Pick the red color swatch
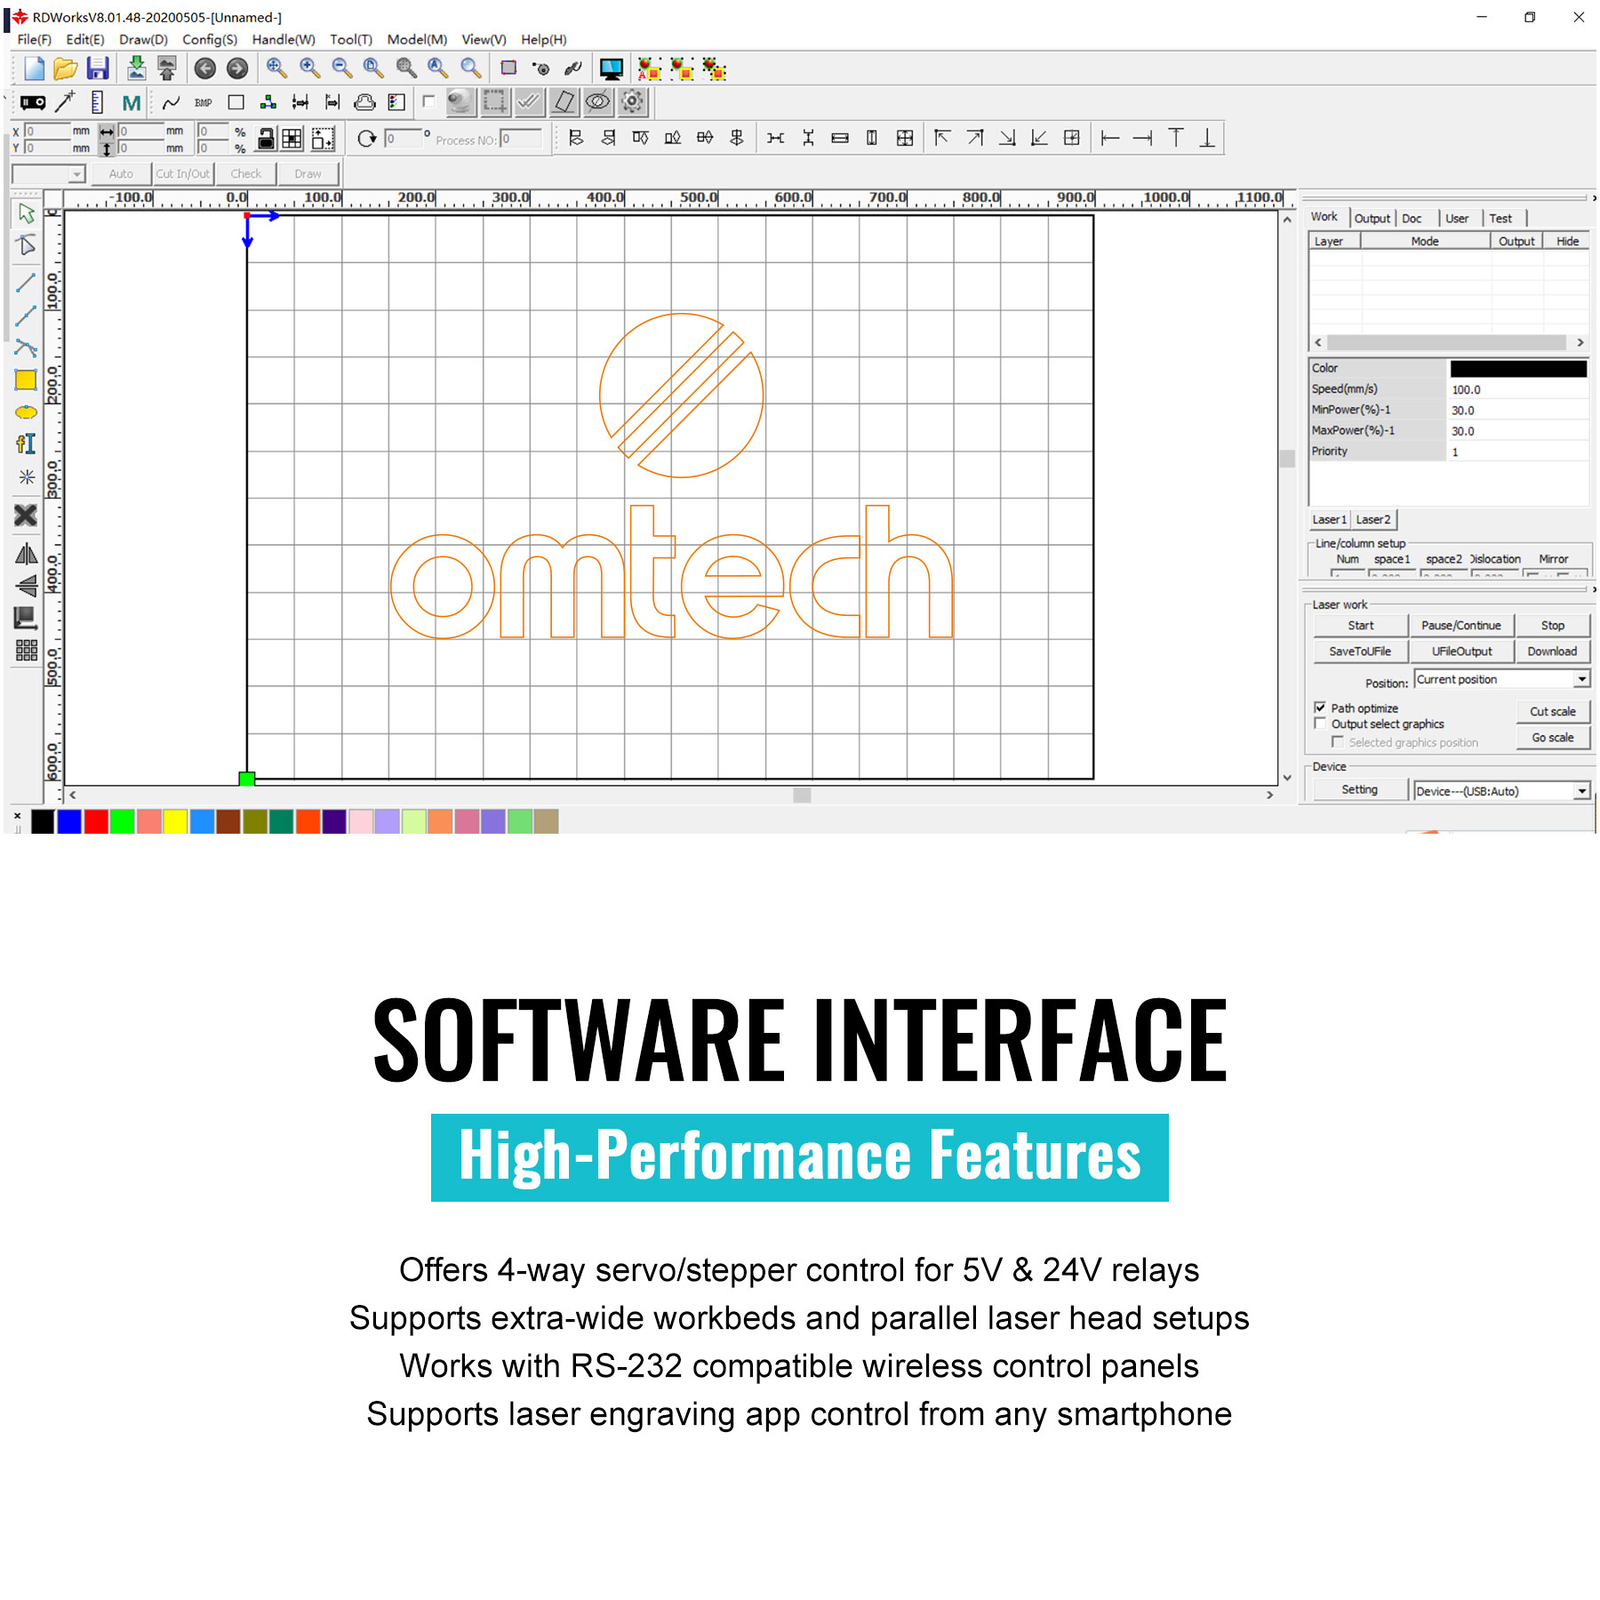This screenshot has height=1600, width=1600. [x=96, y=821]
